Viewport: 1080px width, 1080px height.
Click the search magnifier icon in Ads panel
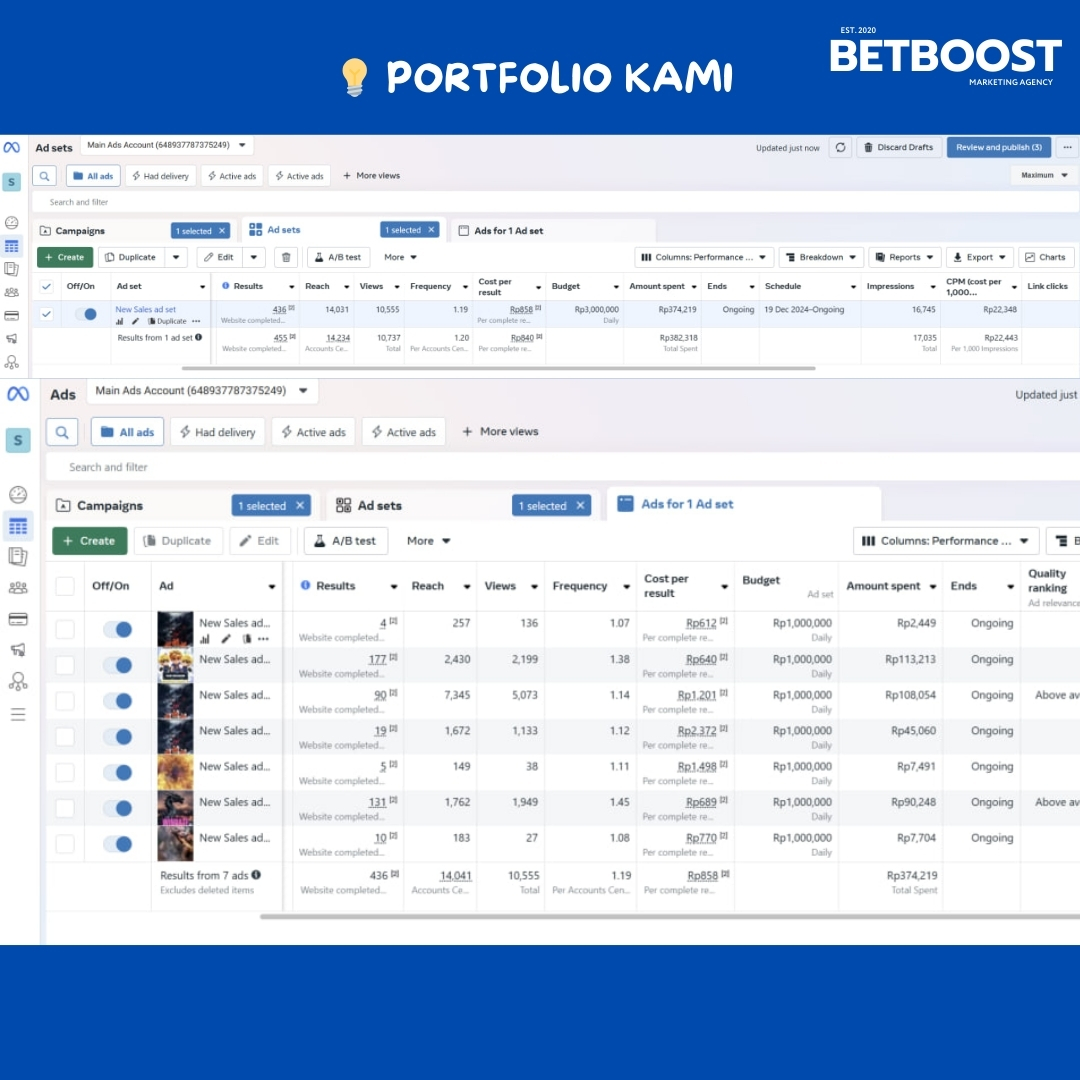pyautogui.click(x=62, y=432)
